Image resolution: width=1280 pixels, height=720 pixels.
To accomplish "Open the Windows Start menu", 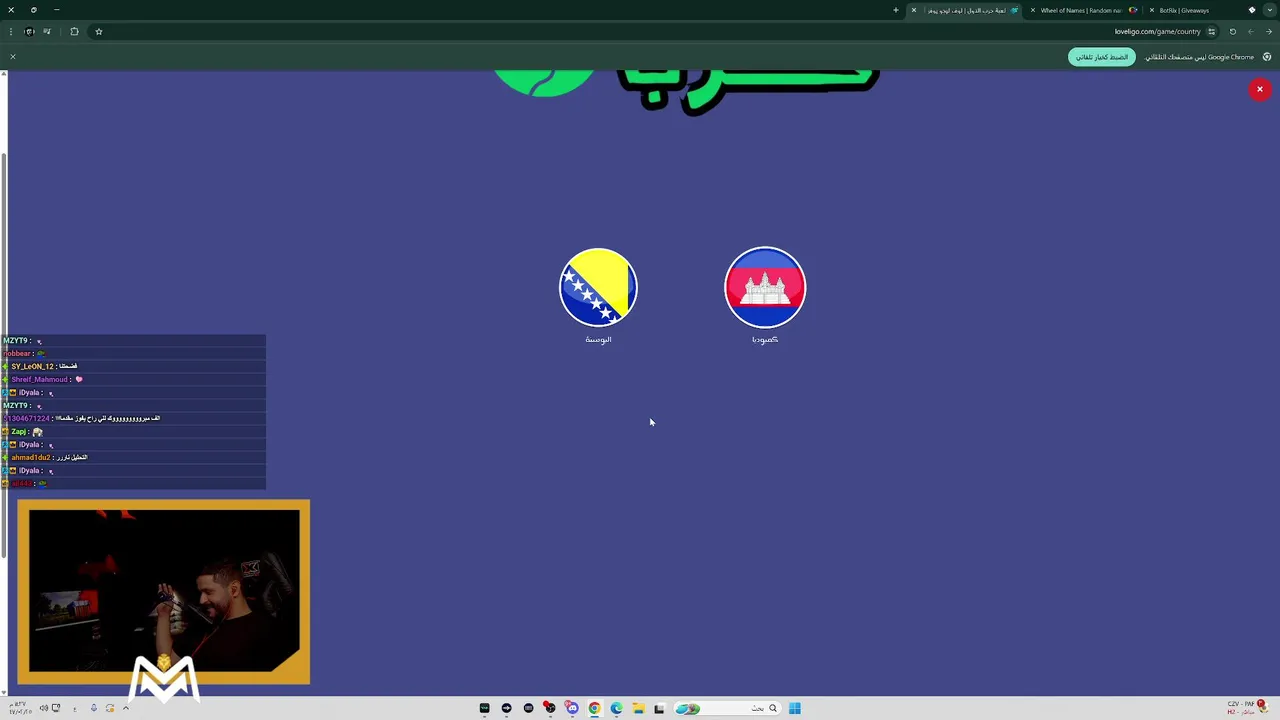I will pyautogui.click(x=794, y=708).
